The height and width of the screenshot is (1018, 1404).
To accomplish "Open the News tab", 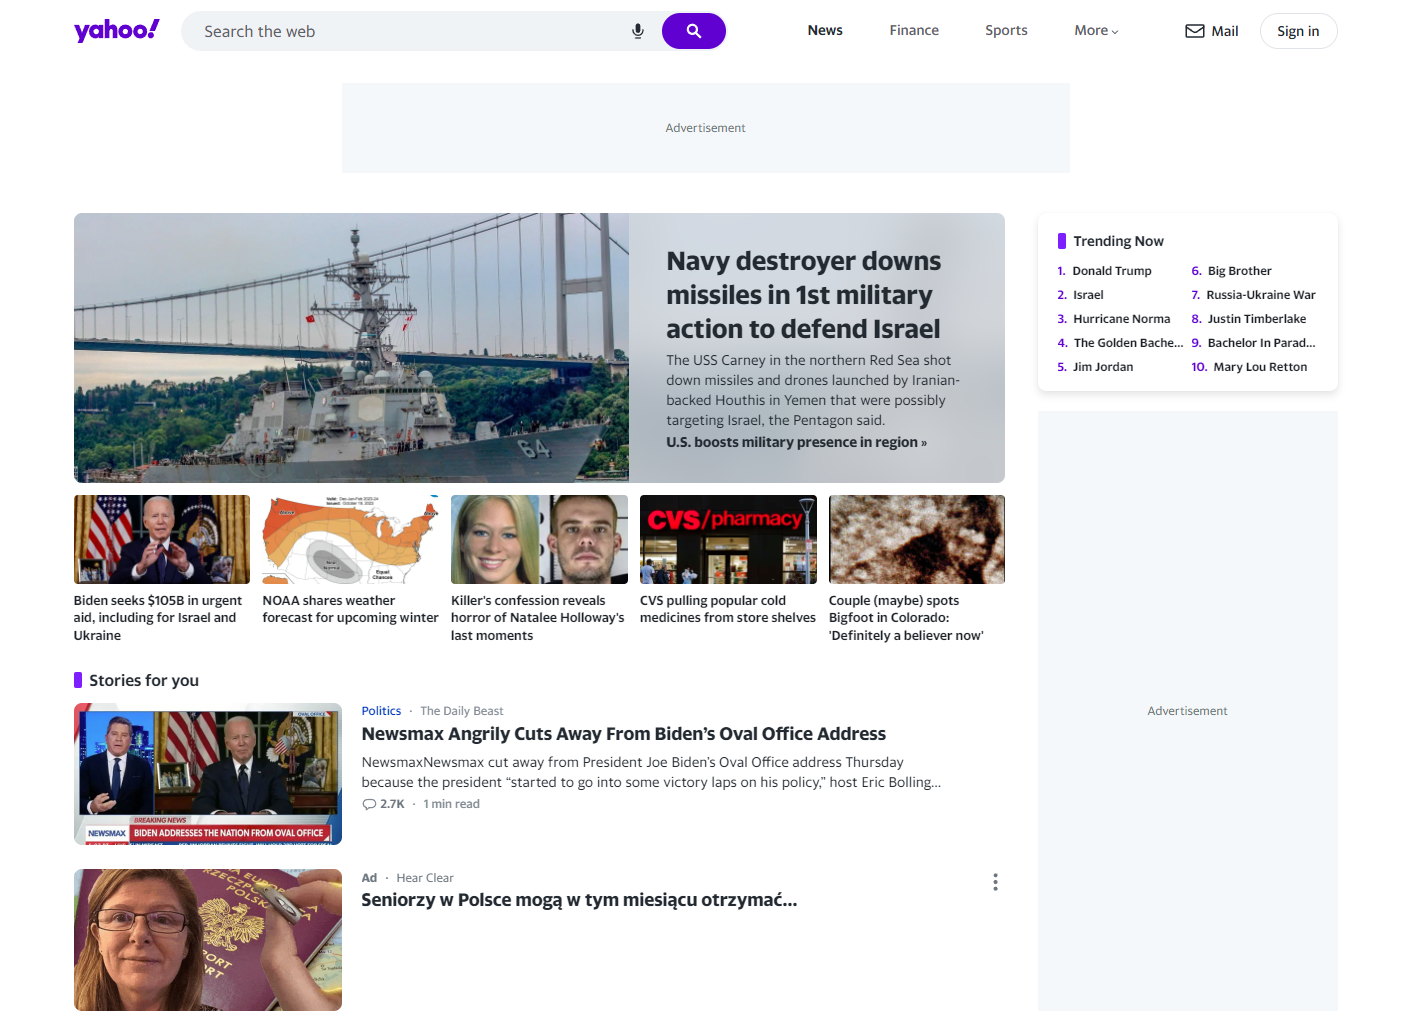I will click(x=825, y=31).
